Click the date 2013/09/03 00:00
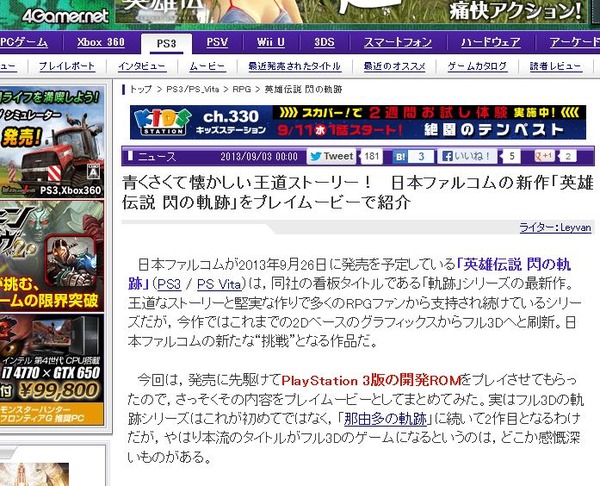This screenshot has height=486, width=600. pos(259,156)
